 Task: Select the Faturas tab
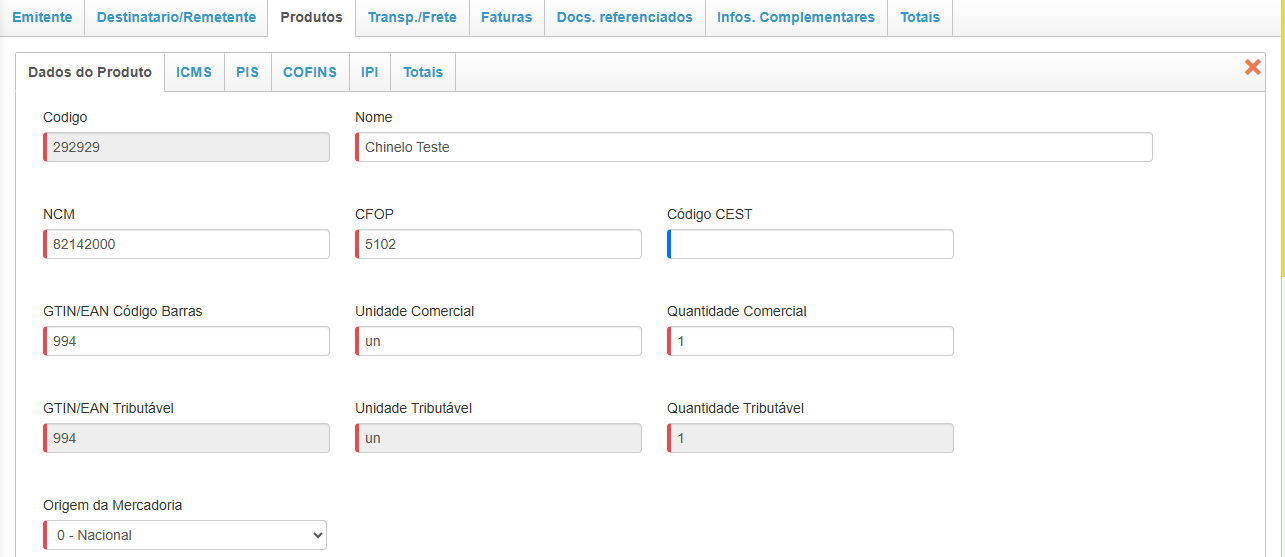point(506,18)
